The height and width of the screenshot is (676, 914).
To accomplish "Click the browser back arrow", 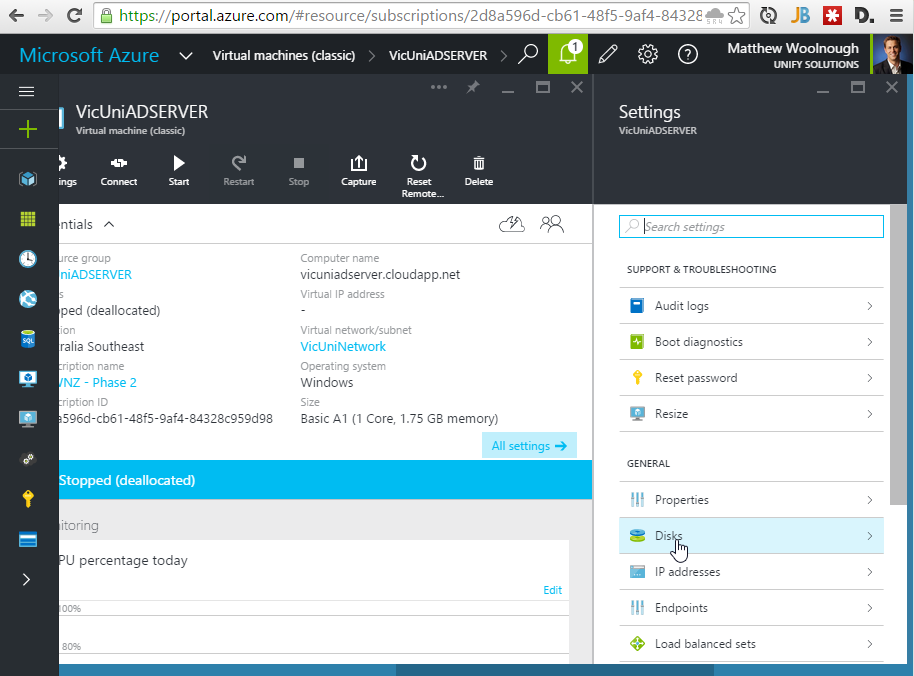I will pos(16,16).
